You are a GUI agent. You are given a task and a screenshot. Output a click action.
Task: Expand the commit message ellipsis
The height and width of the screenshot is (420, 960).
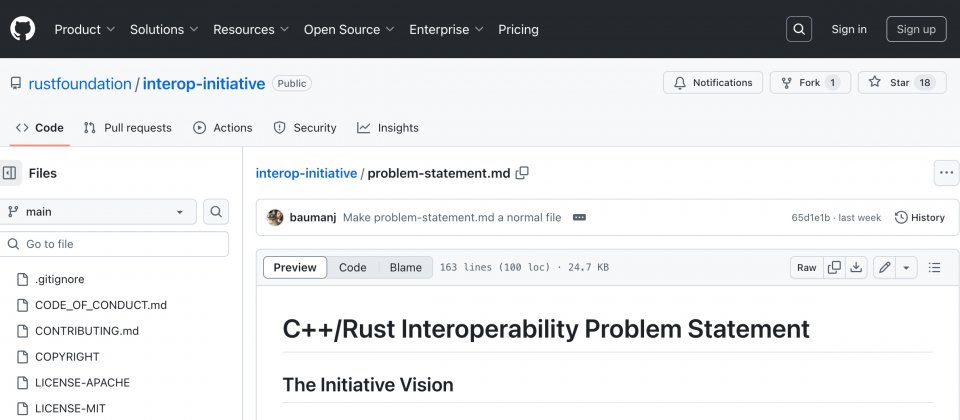579,217
